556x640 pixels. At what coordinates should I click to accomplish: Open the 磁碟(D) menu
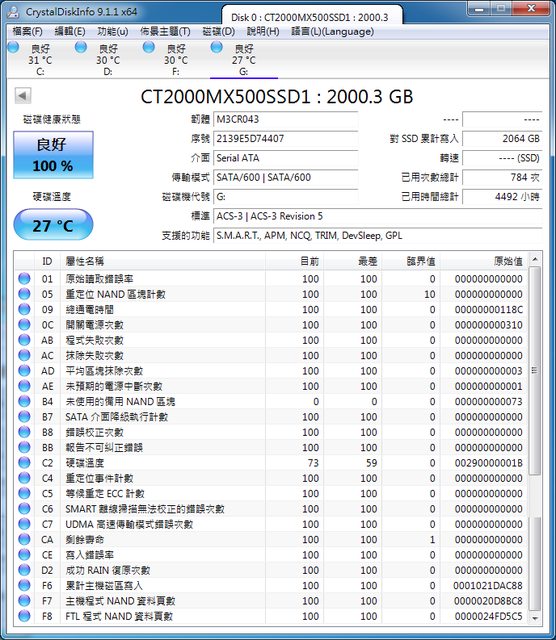(219, 31)
